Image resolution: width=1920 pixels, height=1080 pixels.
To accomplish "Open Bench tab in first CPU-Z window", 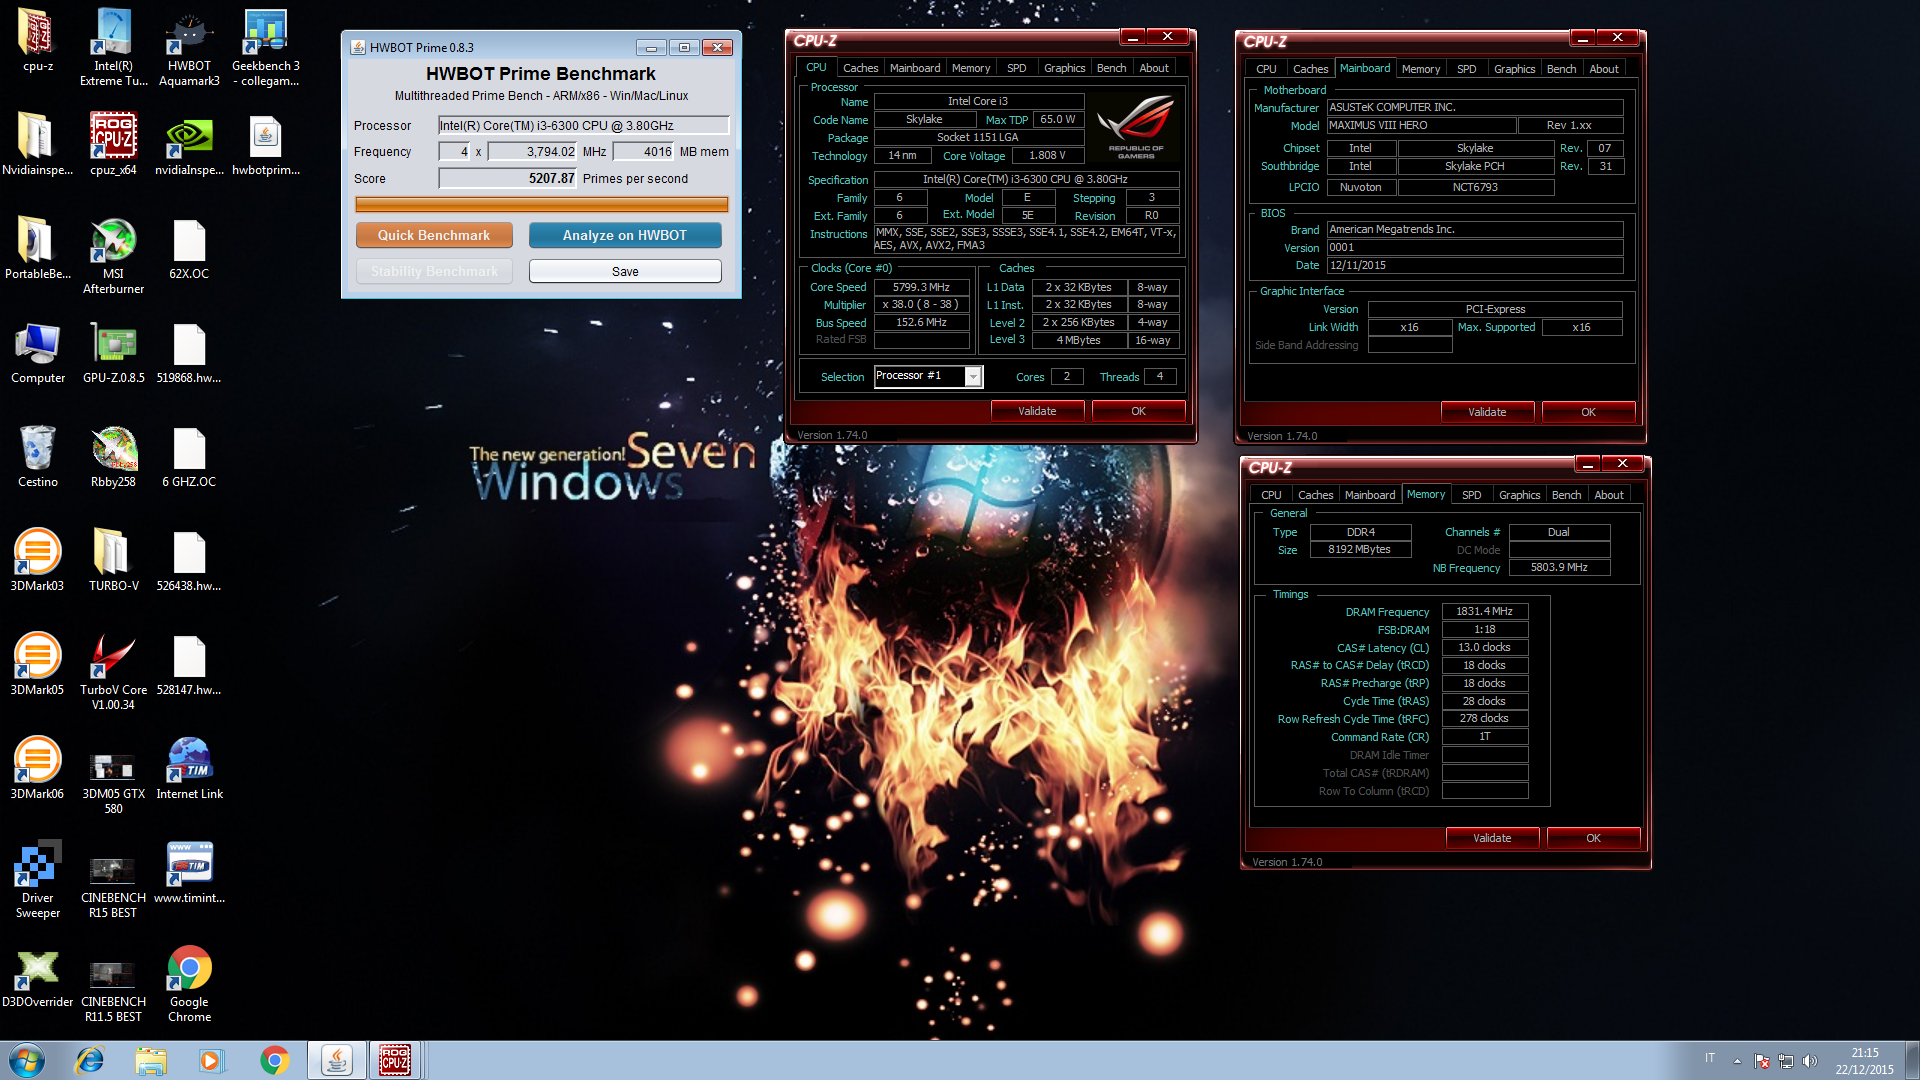I will 1111,68.
